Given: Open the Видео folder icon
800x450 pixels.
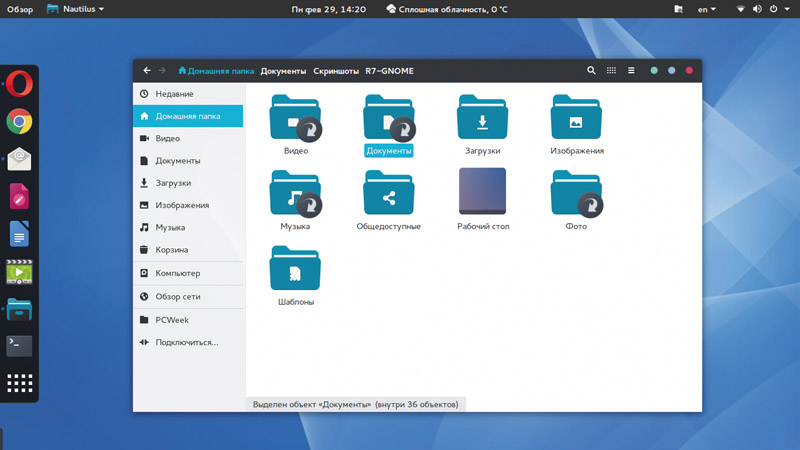Looking at the screenshot, I should click(295, 118).
